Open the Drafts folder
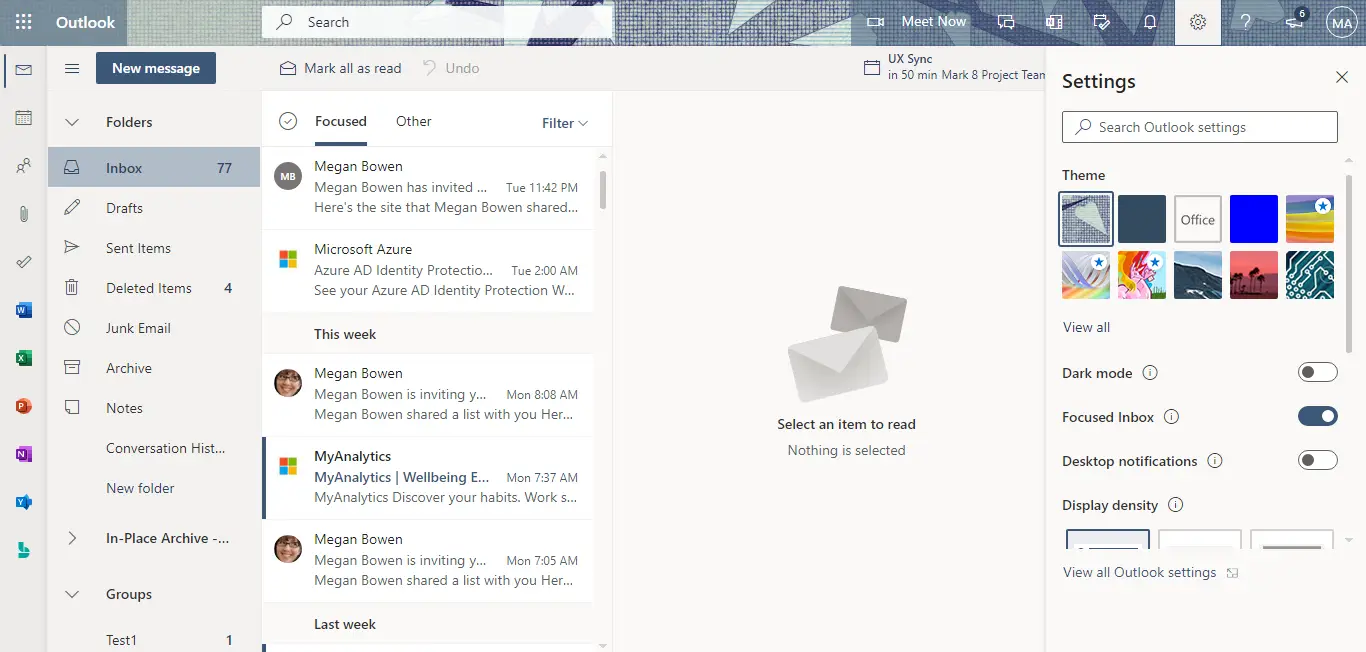This screenshot has width=1366, height=652. (x=154, y=208)
